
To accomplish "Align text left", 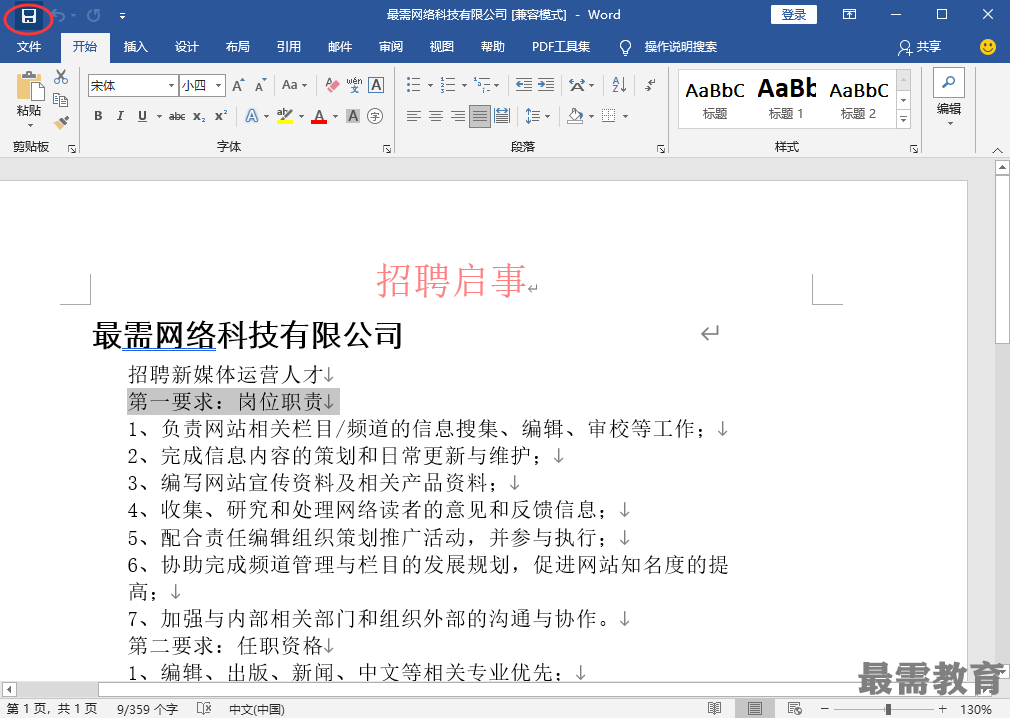I will 414,116.
